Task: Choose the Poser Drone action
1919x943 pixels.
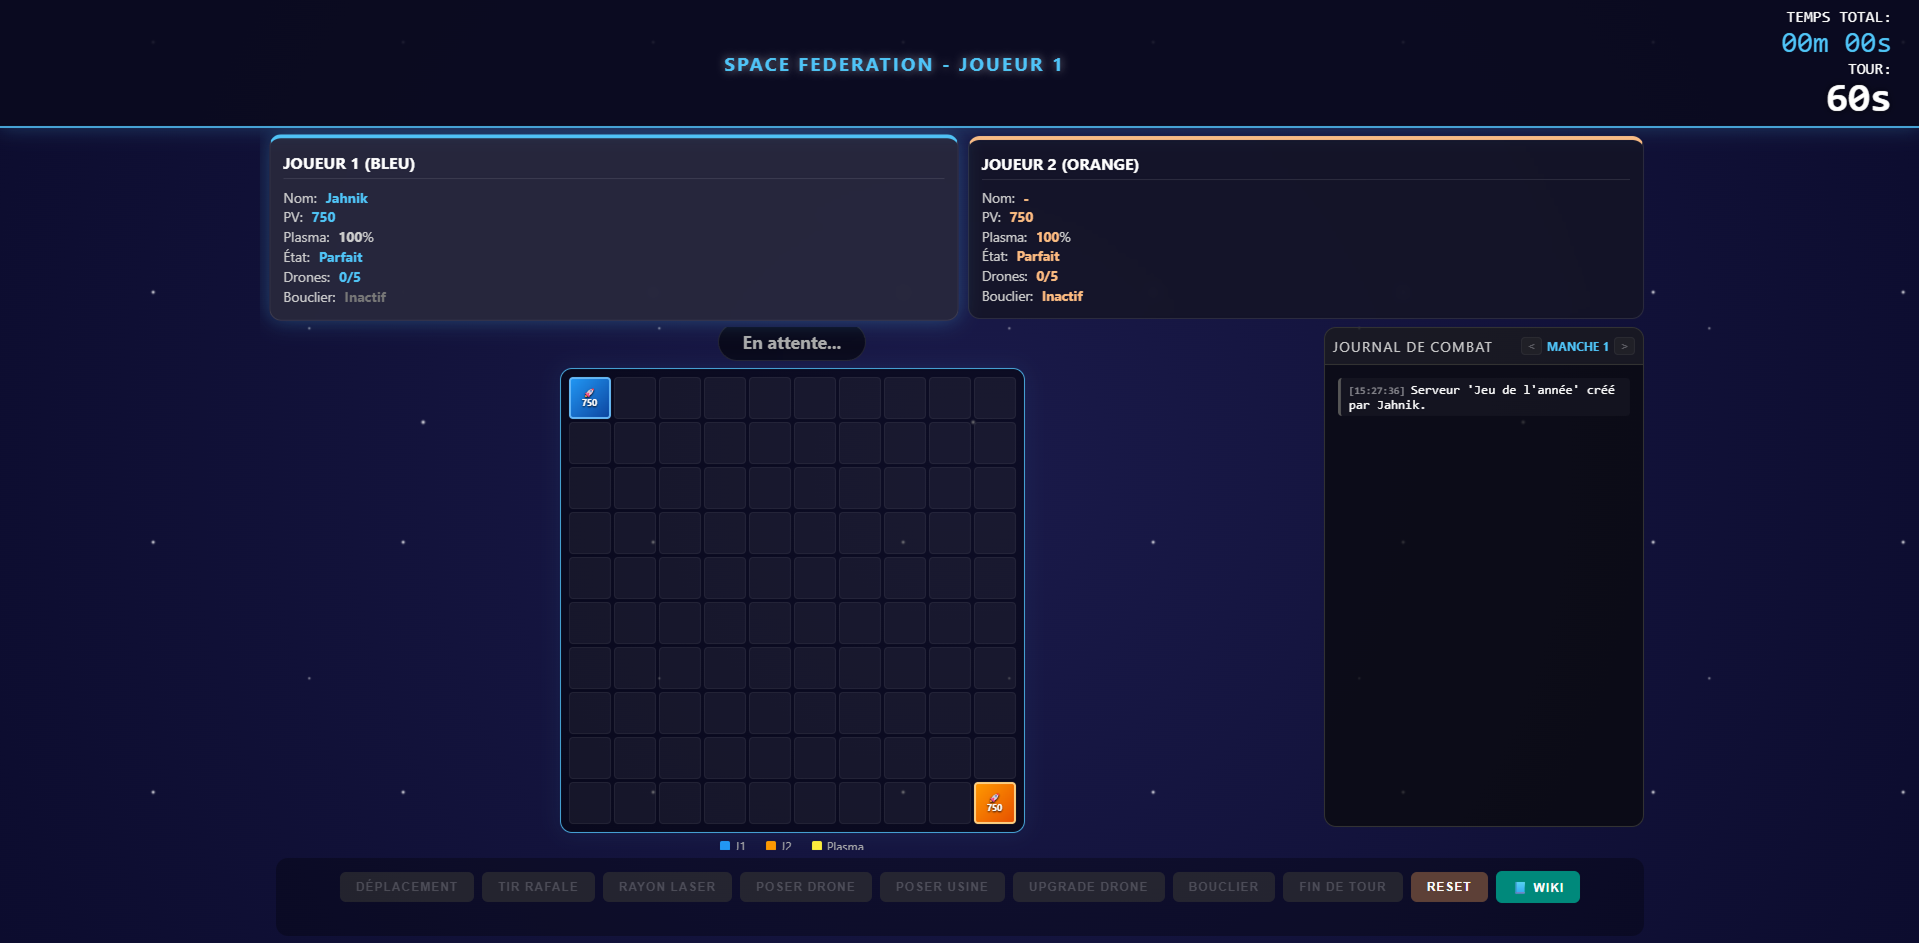Action: pos(805,886)
